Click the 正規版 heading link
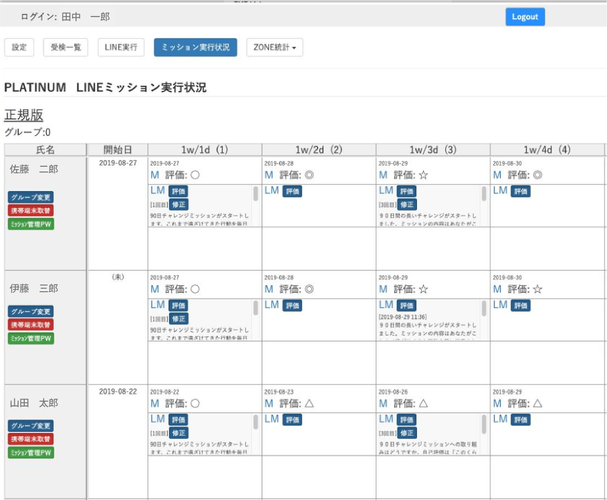The width and height of the screenshot is (607, 500). (24, 115)
